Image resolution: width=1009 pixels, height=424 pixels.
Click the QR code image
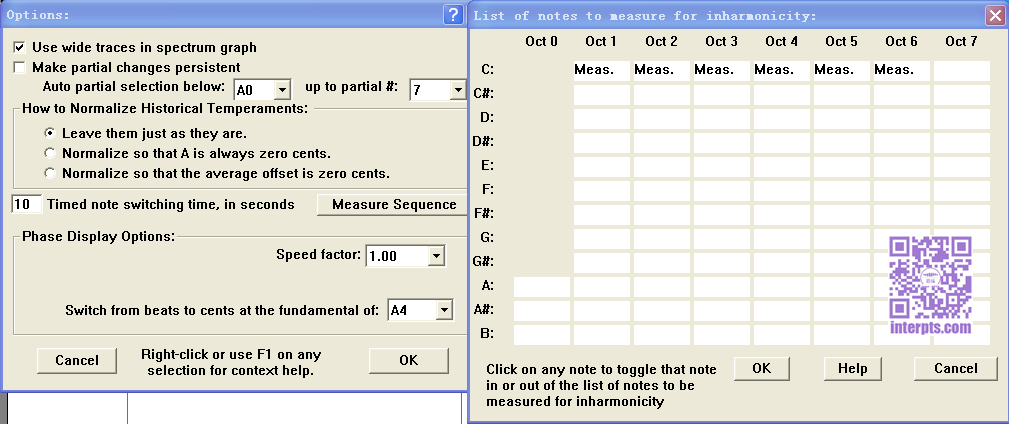930,277
